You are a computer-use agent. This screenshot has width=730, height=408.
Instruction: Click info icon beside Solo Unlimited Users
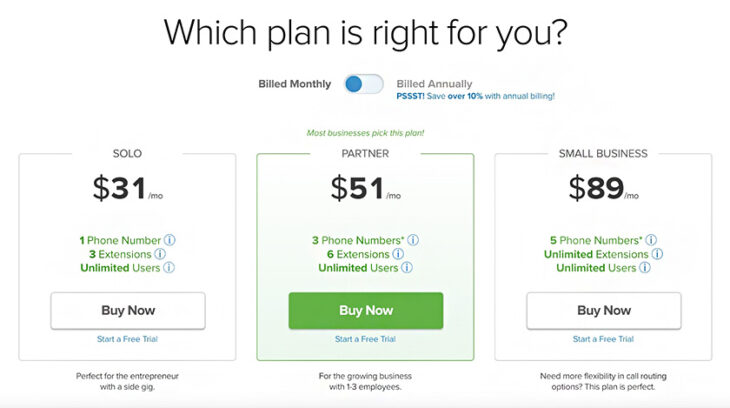[169, 268]
